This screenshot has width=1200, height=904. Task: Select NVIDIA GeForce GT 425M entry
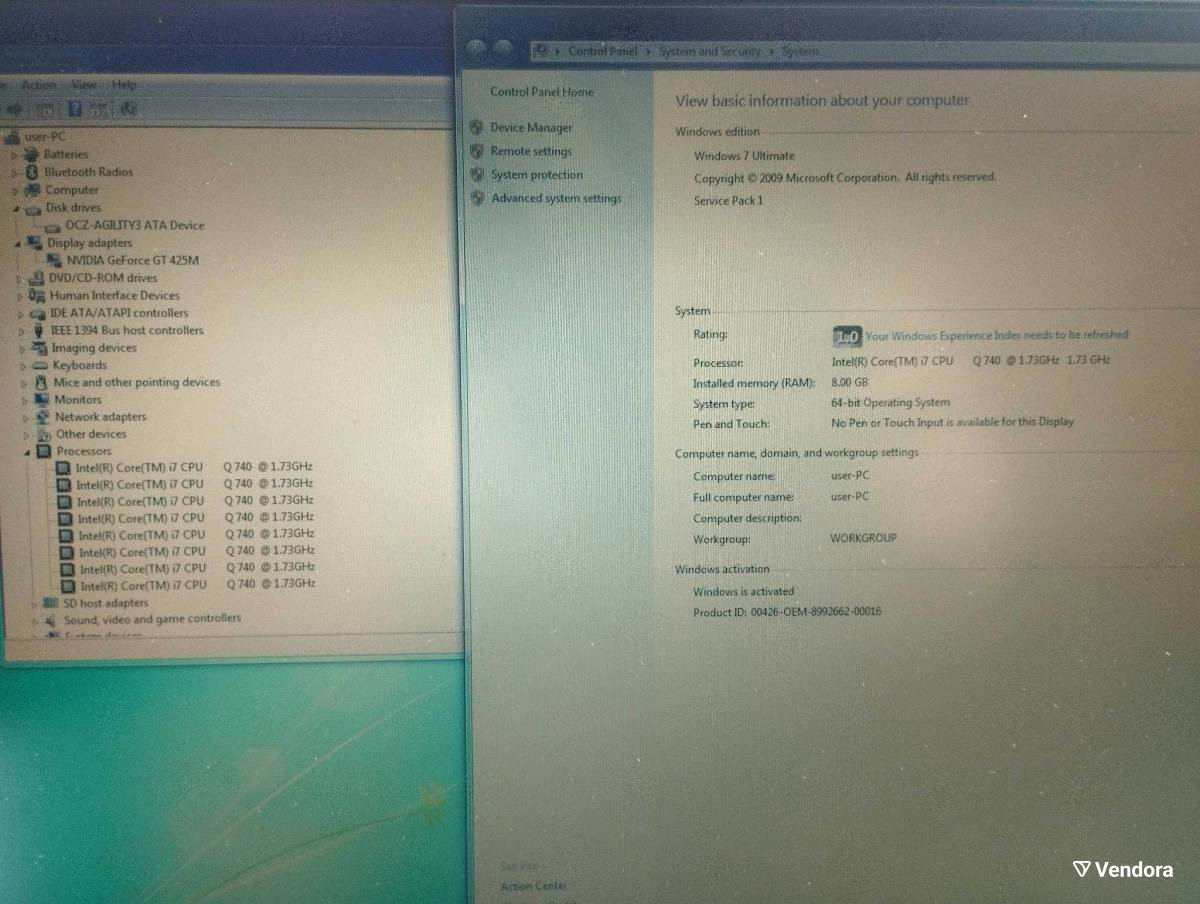pos(133,261)
